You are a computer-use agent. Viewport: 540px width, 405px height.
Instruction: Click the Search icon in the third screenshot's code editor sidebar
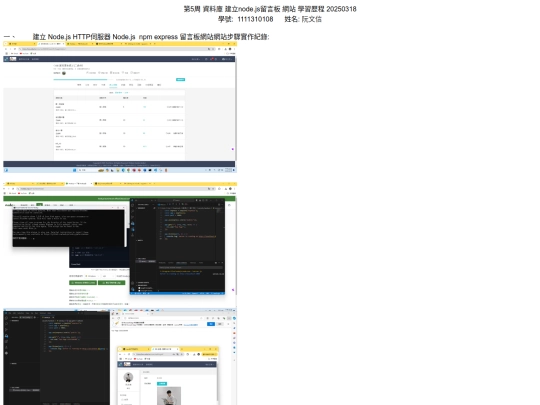[x=7, y=324]
